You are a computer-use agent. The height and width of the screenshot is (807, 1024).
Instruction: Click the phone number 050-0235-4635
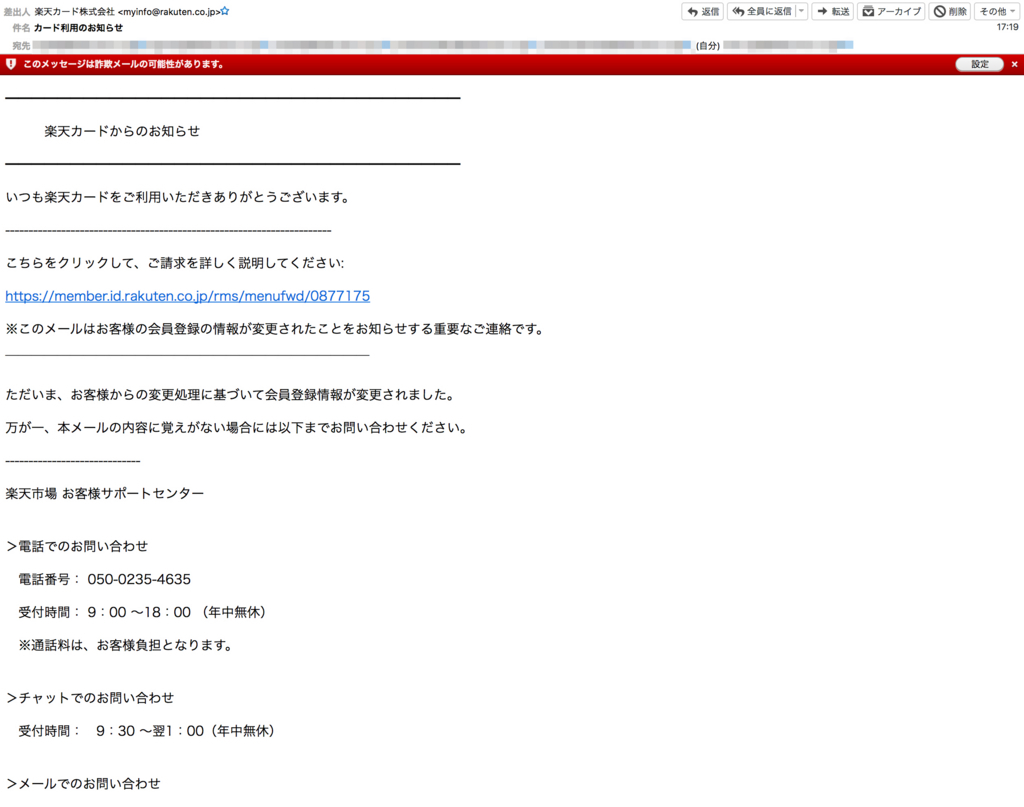point(139,579)
